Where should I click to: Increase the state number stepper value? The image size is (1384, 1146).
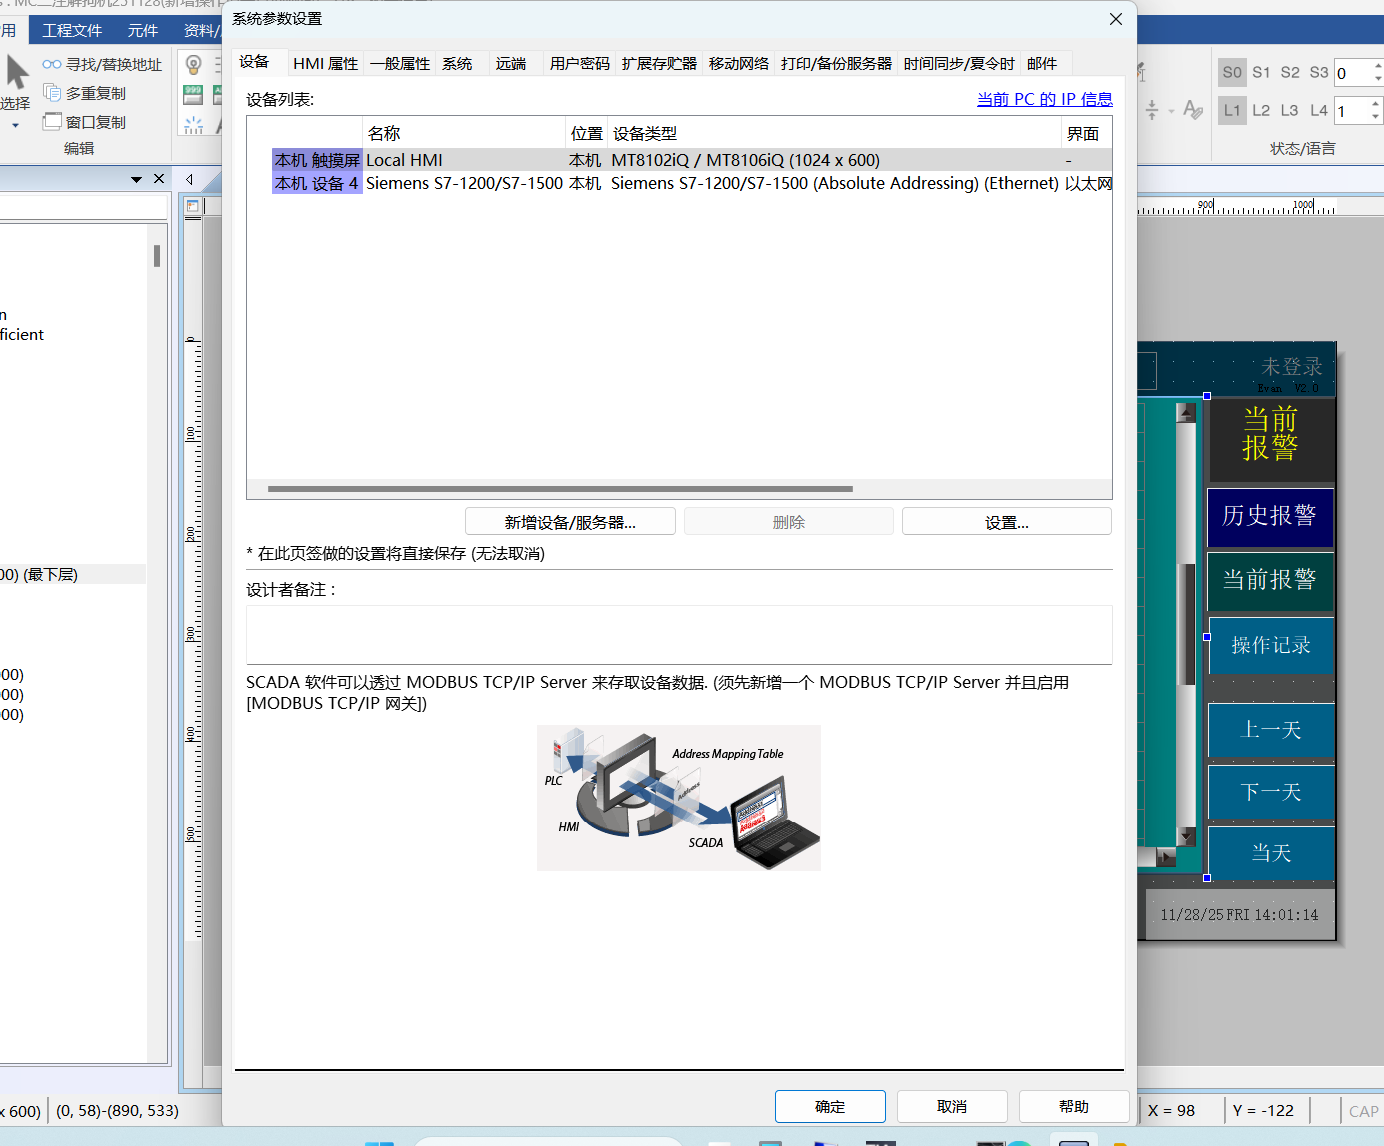click(x=1377, y=66)
